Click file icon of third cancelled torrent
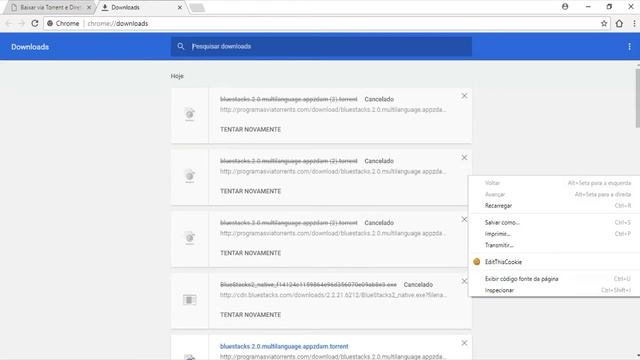Screen dimensions: 640x360 click(189, 238)
